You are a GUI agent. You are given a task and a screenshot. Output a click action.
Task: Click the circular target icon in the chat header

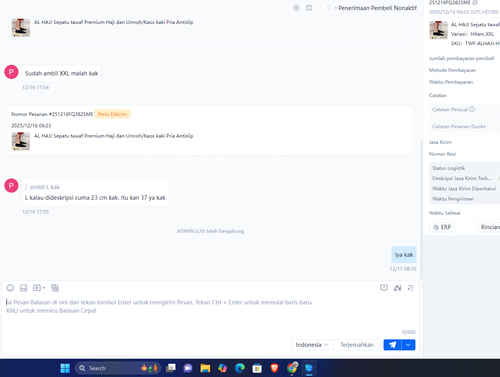coord(296,8)
